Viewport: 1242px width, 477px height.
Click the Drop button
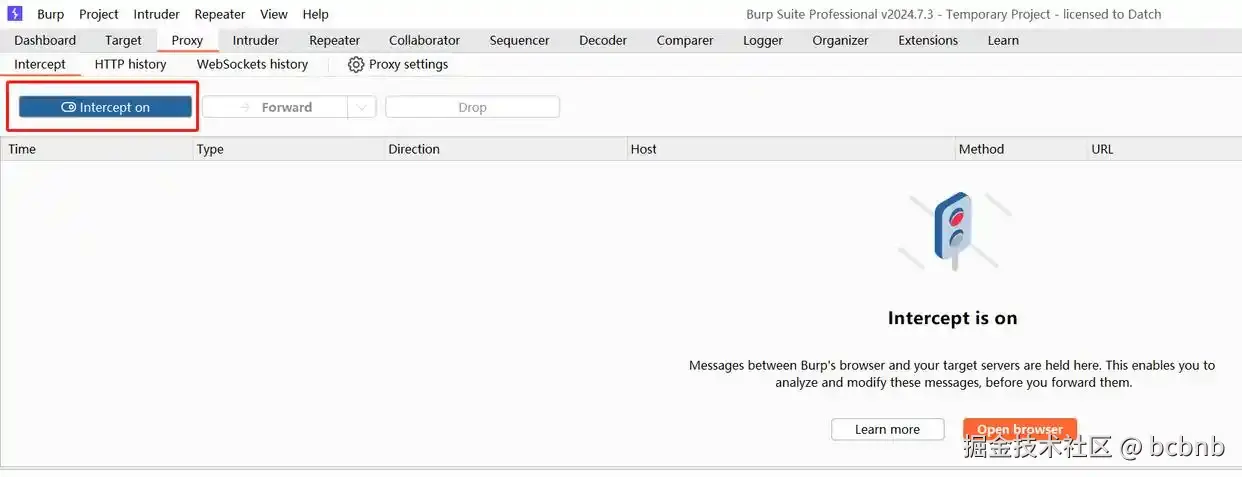point(472,107)
